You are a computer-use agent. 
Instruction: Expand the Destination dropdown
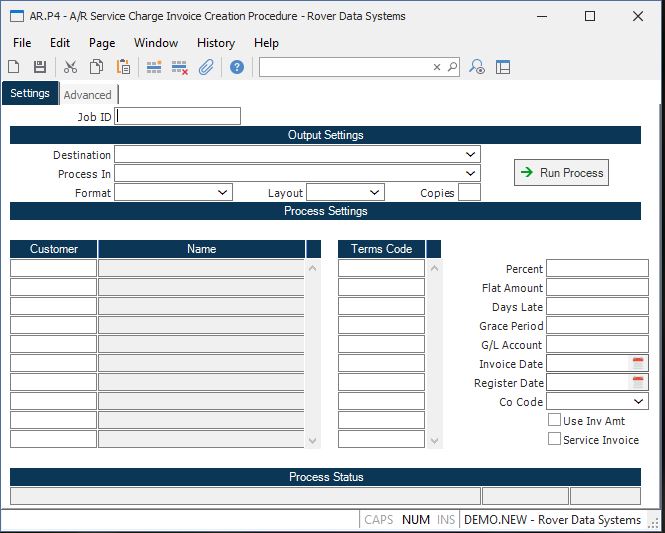click(x=470, y=155)
